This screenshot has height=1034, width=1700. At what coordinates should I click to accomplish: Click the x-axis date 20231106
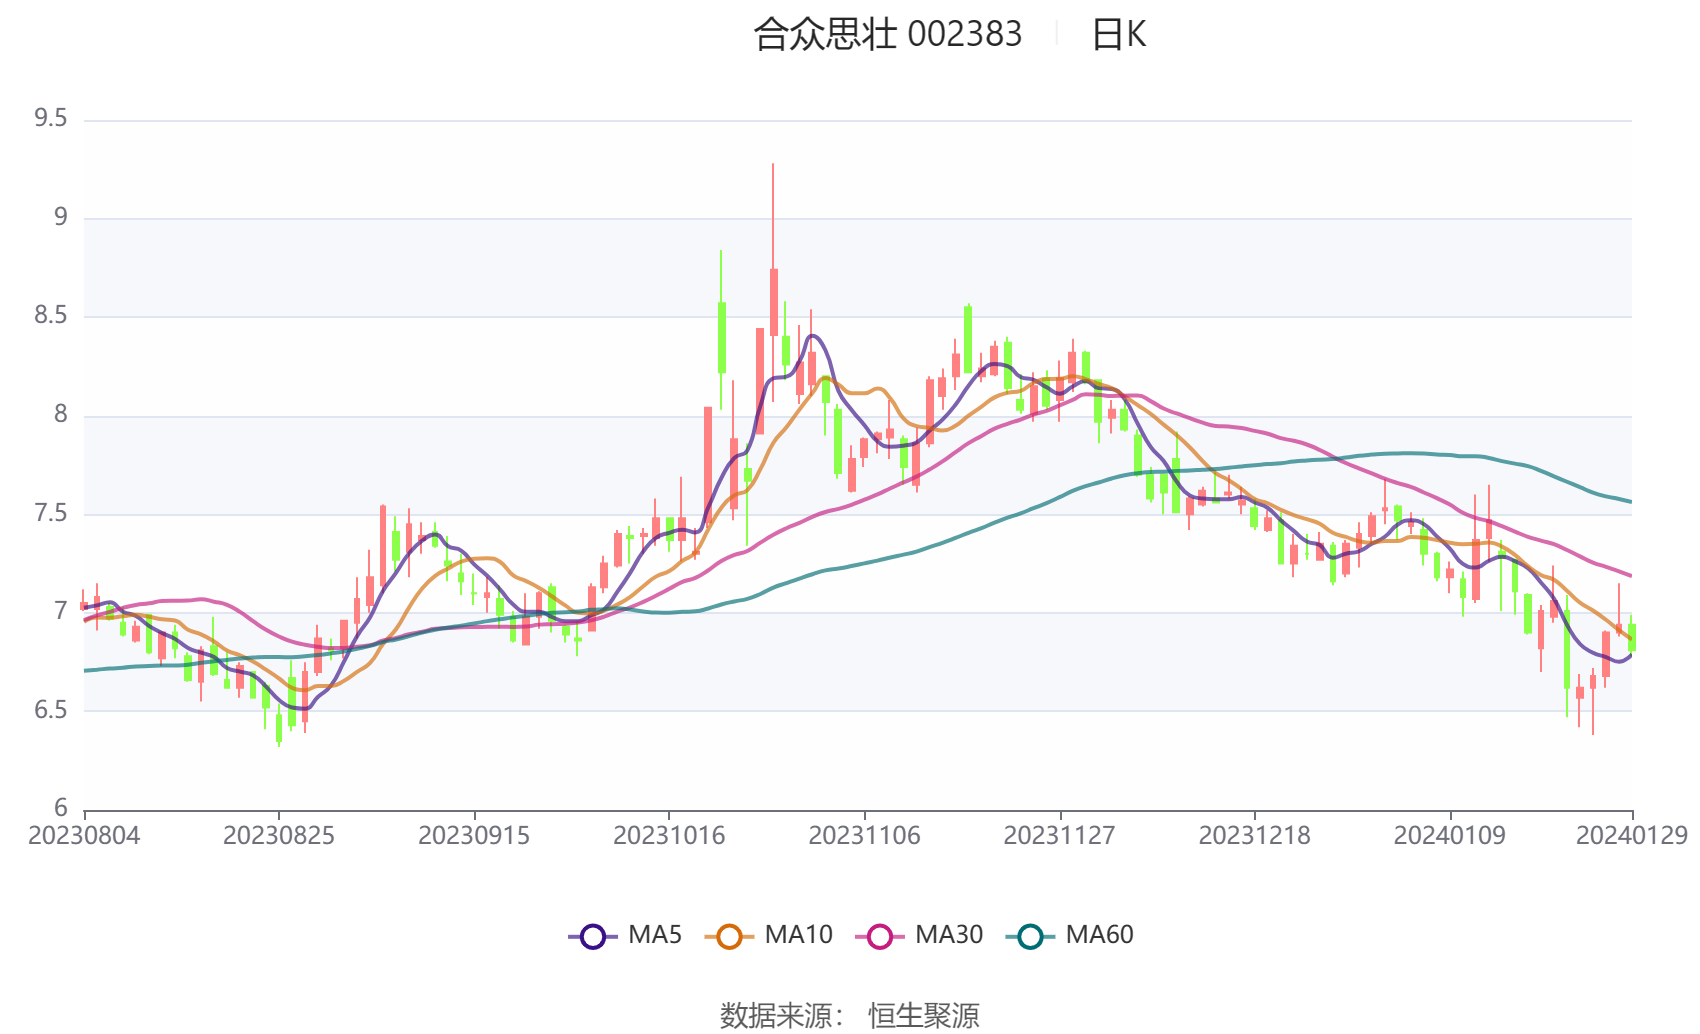tap(864, 835)
